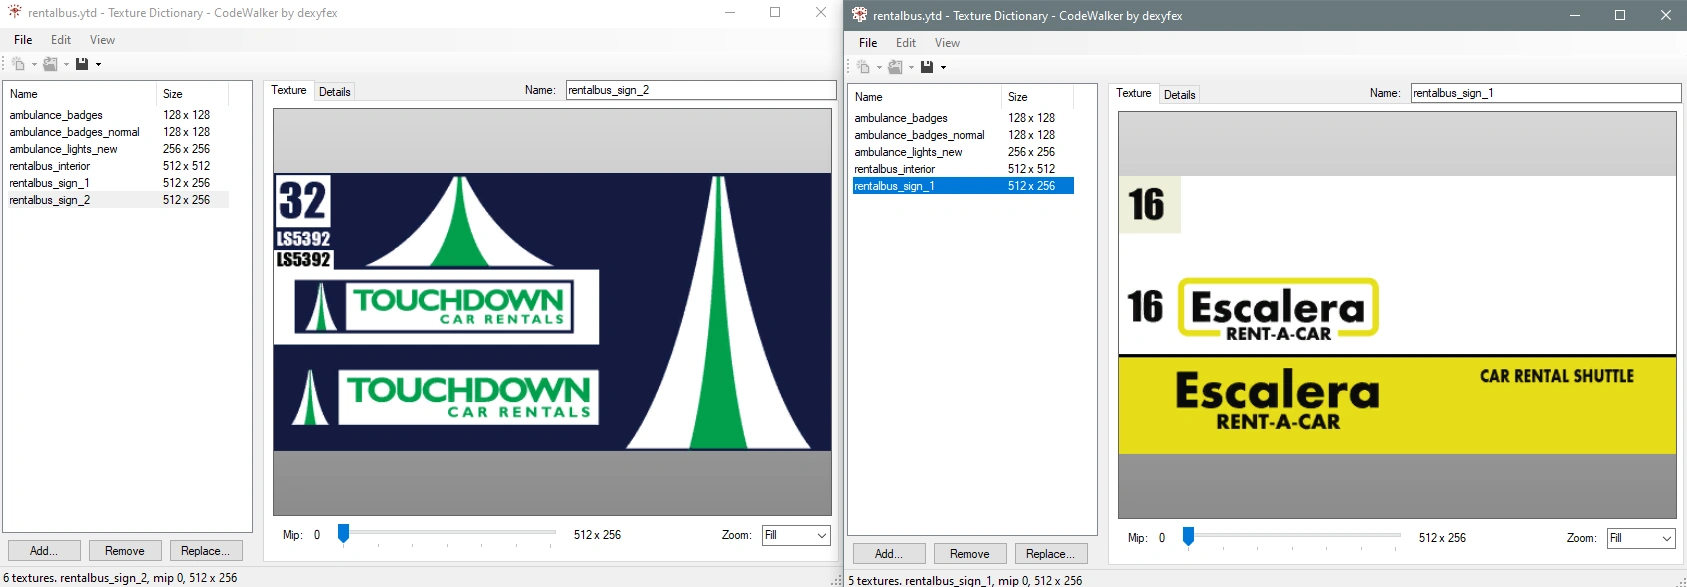This screenshot has width=1687, height=587.
Task: Click Name column header in left window list
Action: pos(81,94)
